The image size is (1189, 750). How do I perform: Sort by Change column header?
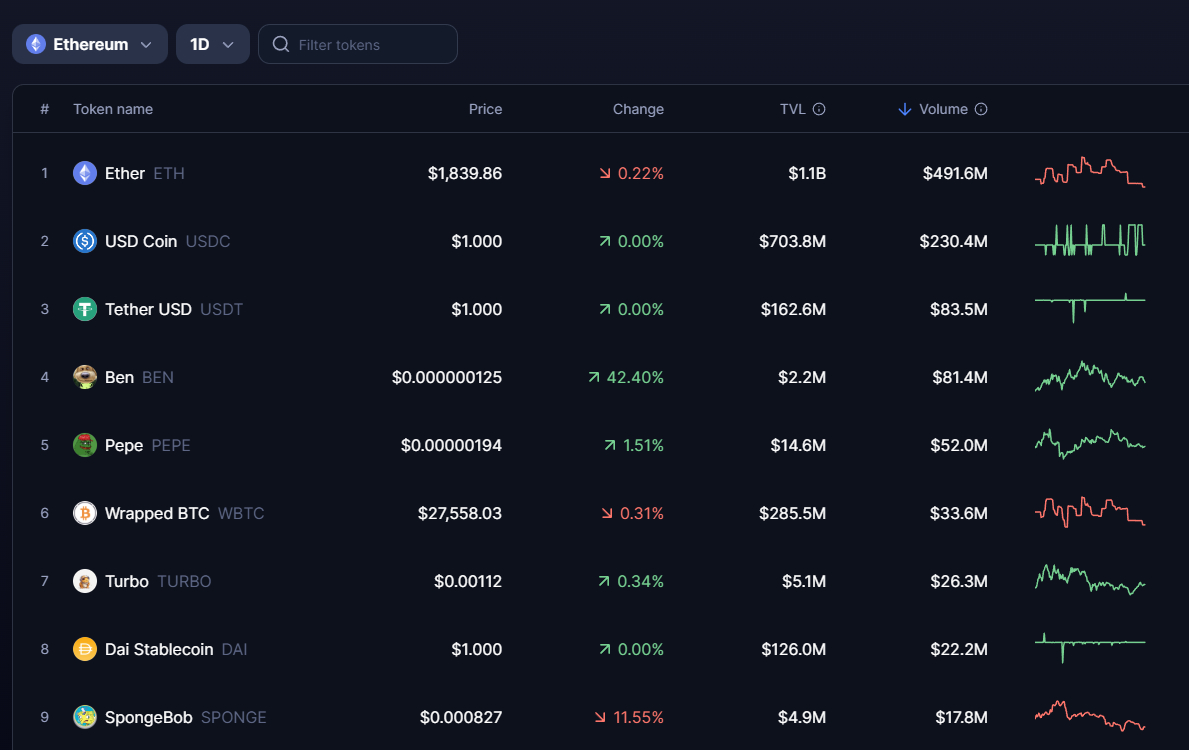point(638,109)
